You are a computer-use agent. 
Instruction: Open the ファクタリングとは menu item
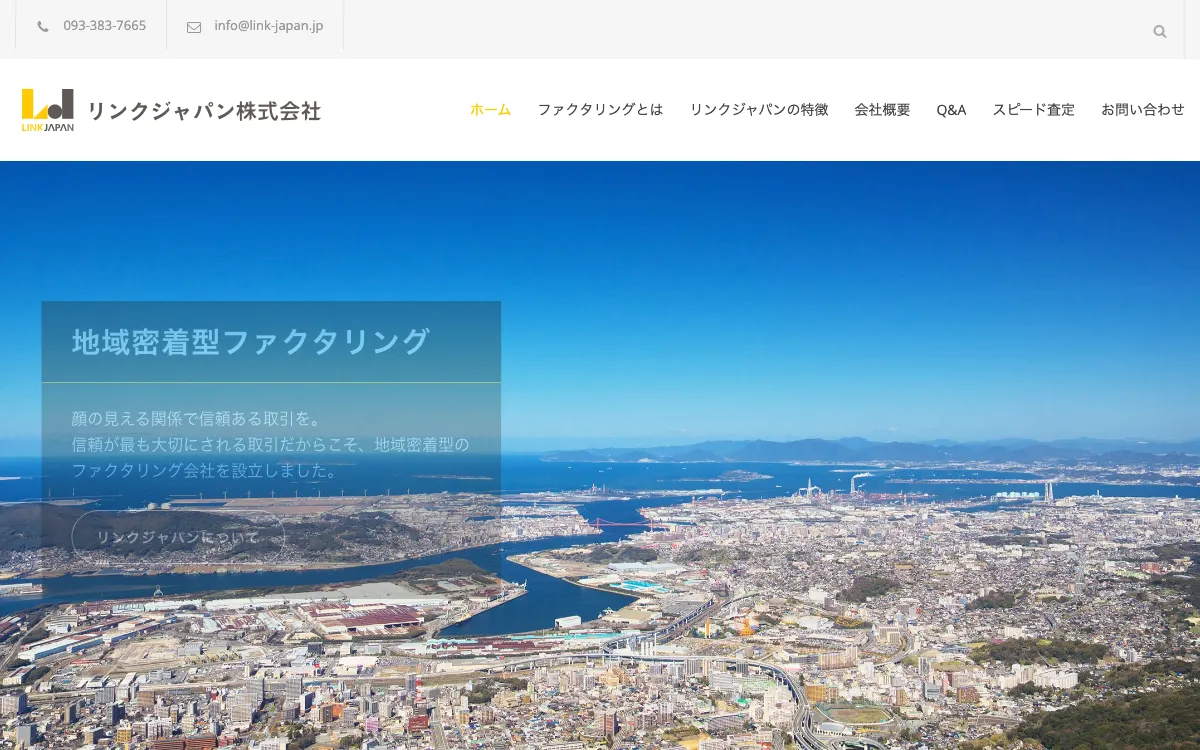pyautogui.click(x=600, y=110)
